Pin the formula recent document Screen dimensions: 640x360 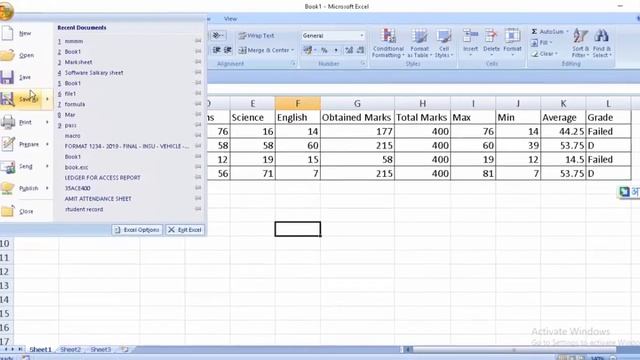coord(198,104)
